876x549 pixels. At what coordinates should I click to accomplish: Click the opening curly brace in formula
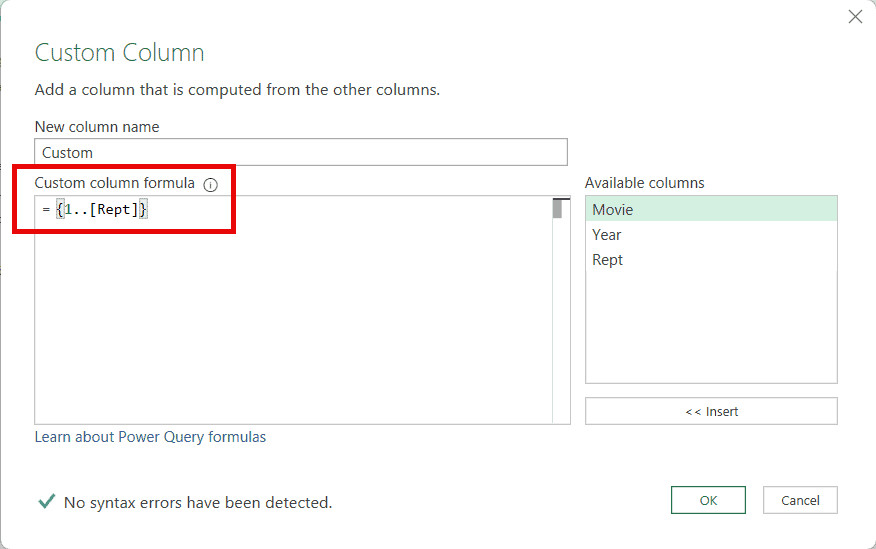(x=60, y=210)
